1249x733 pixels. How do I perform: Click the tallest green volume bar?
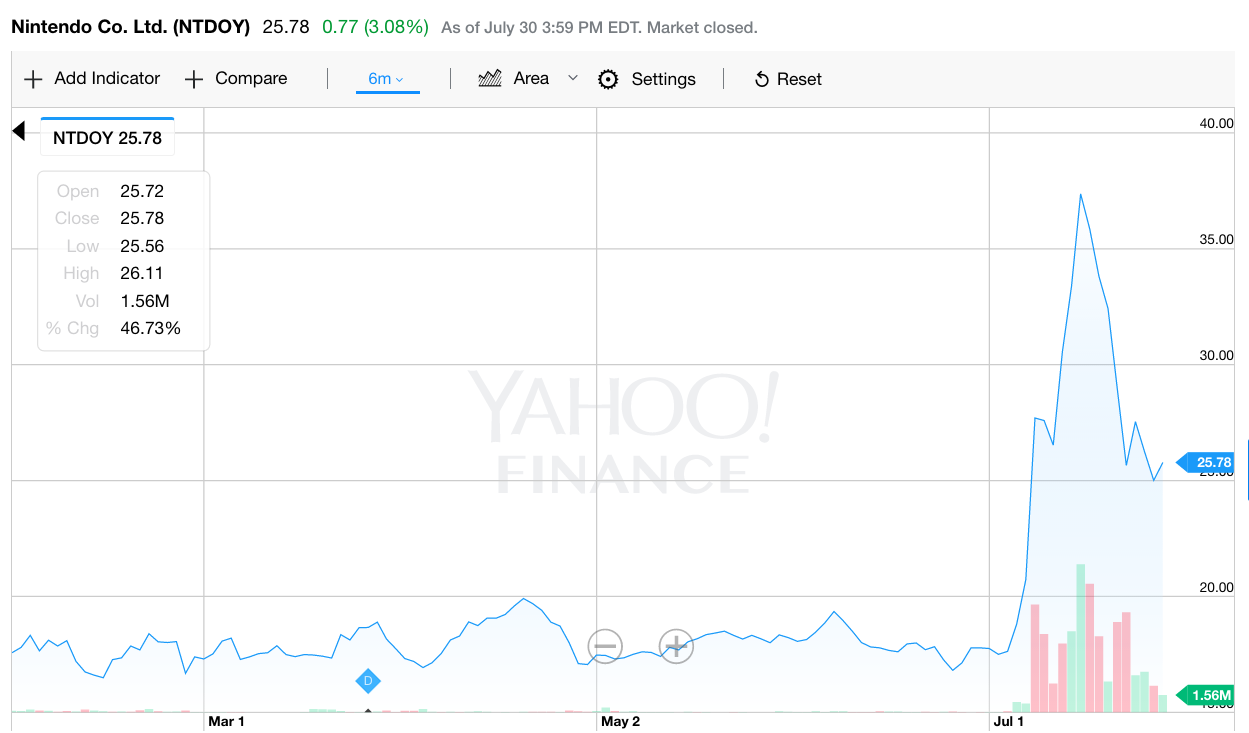[1081, 638]
